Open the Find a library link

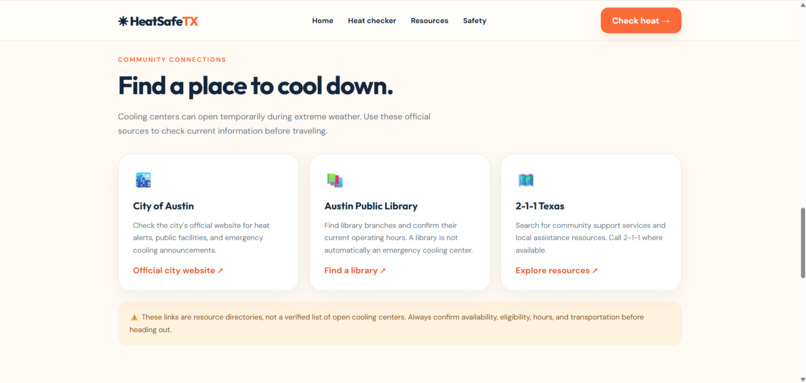pyautogui.click(x=355, y=270)
